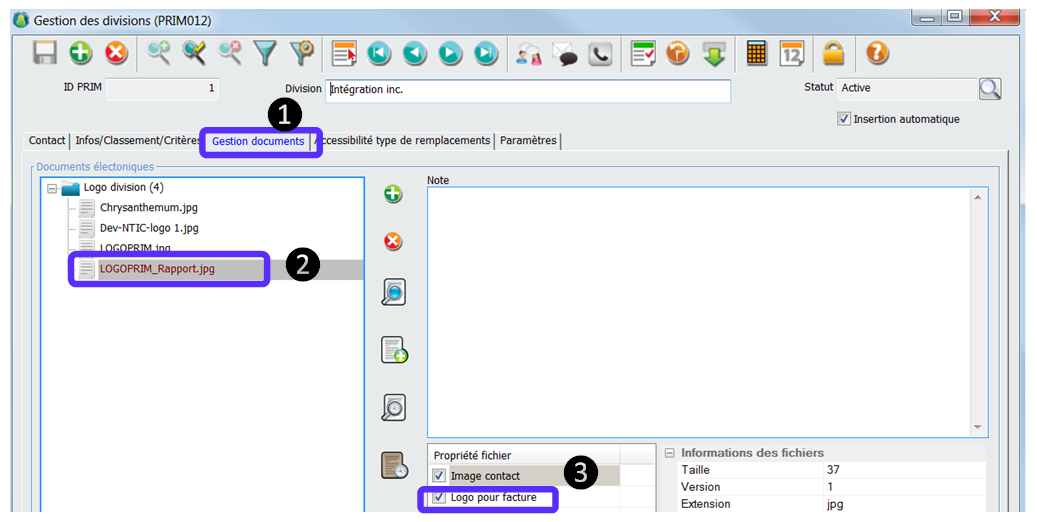Open the Contact tab
This screenshot has width=1037, height=522.
[x=47, y=141]
